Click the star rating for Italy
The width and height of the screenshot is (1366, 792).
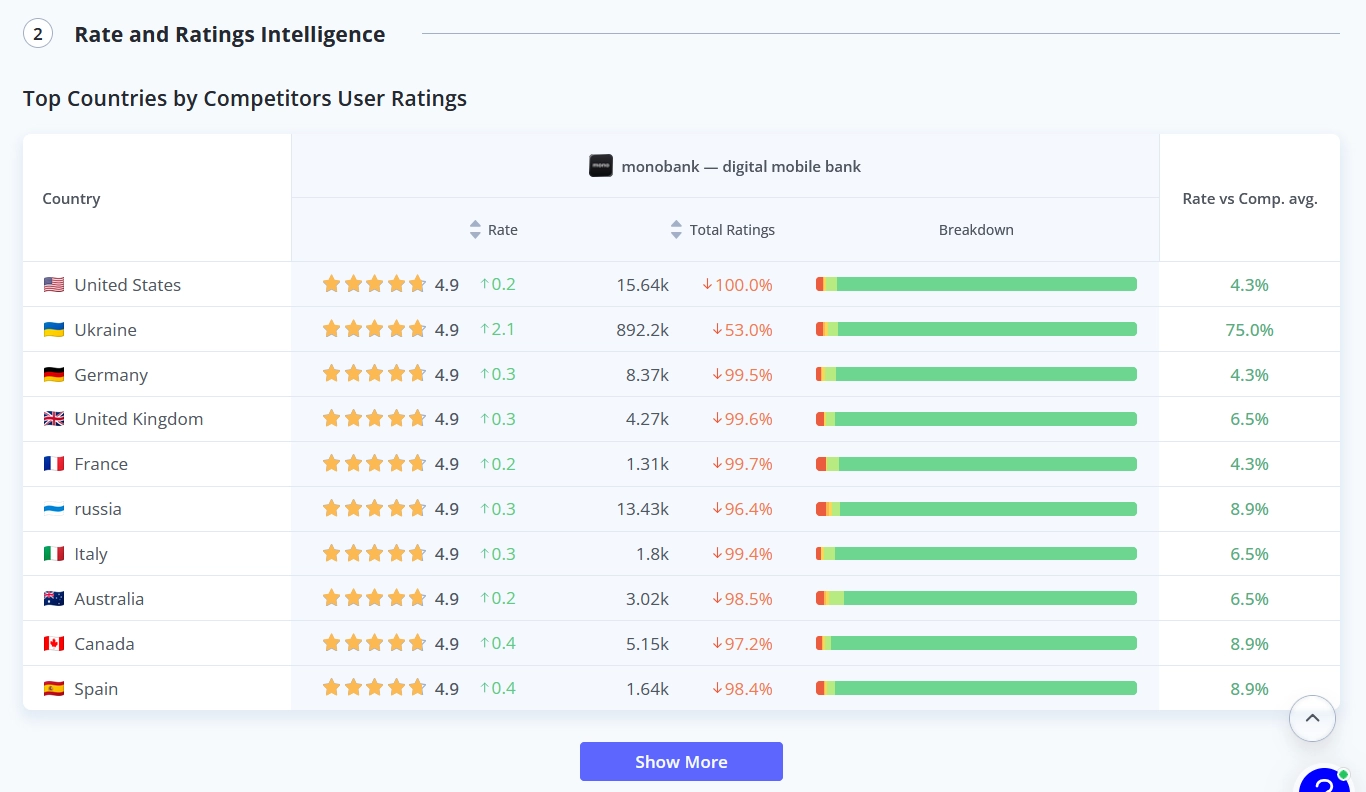coord(374,554)
